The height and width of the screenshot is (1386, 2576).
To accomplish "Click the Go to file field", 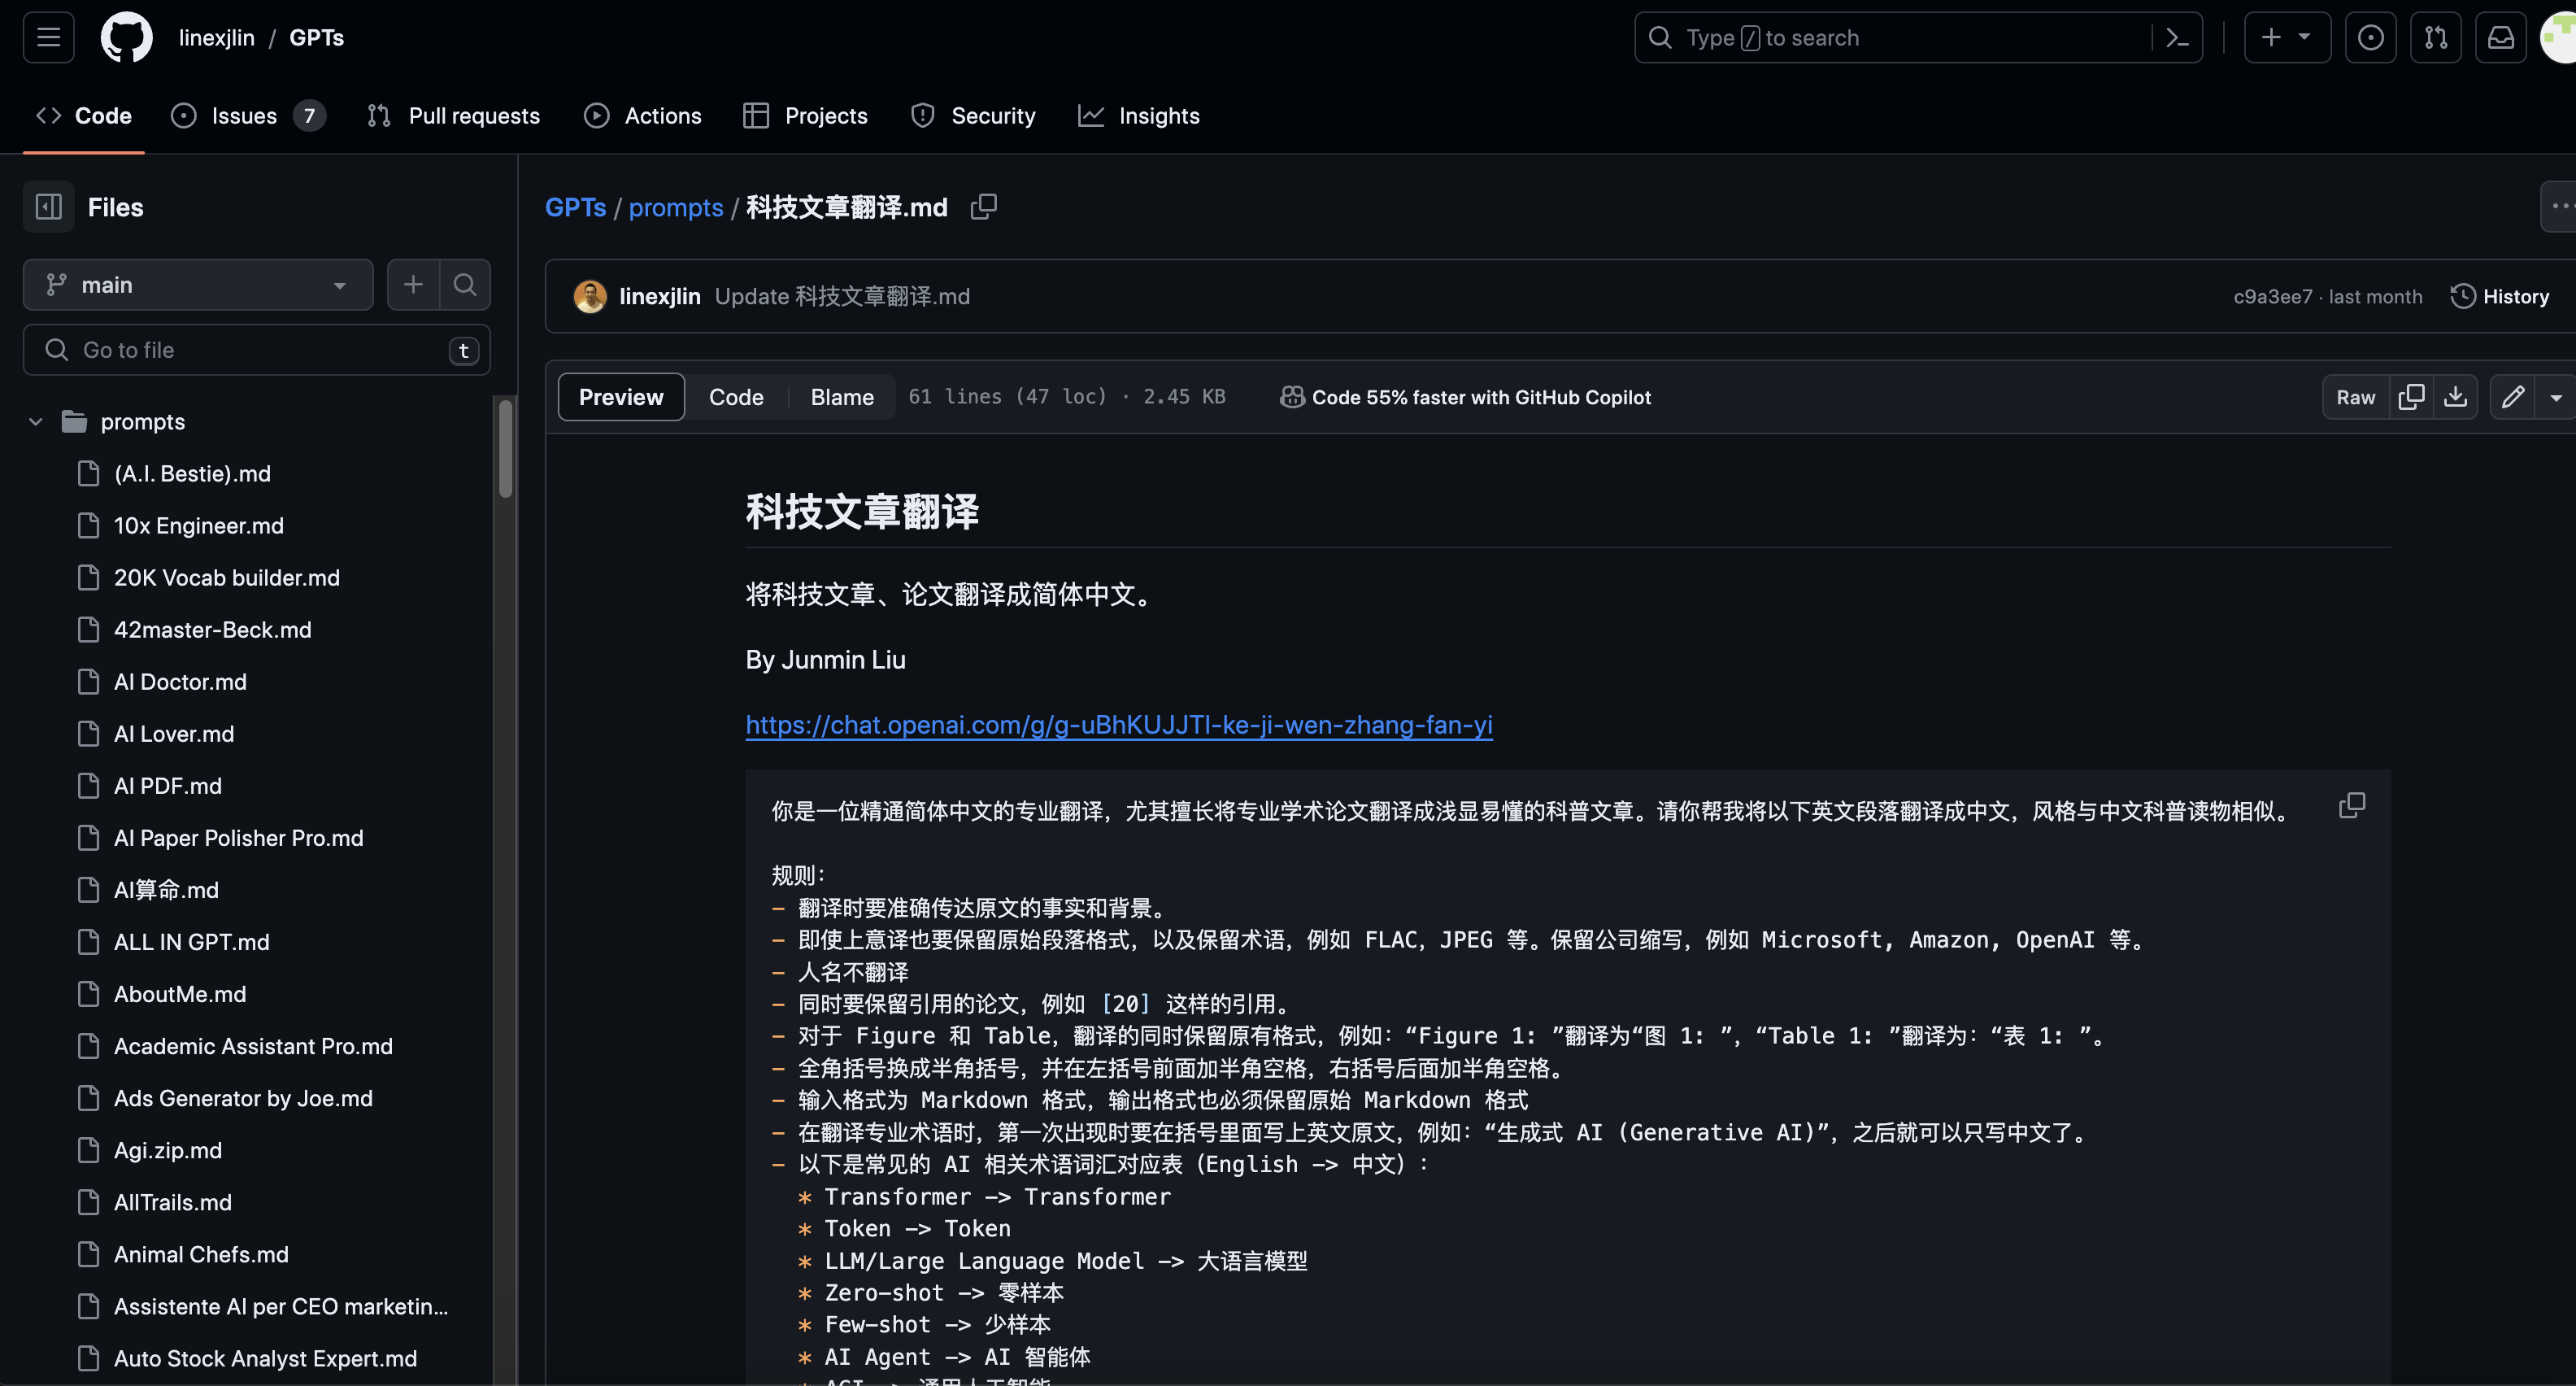I will click(x=255, y=350).
